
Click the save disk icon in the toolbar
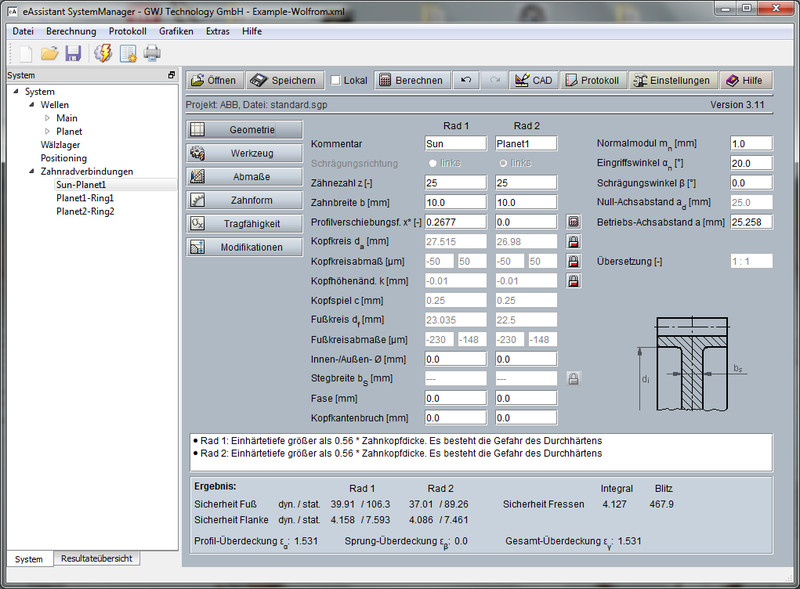(74, 53)
